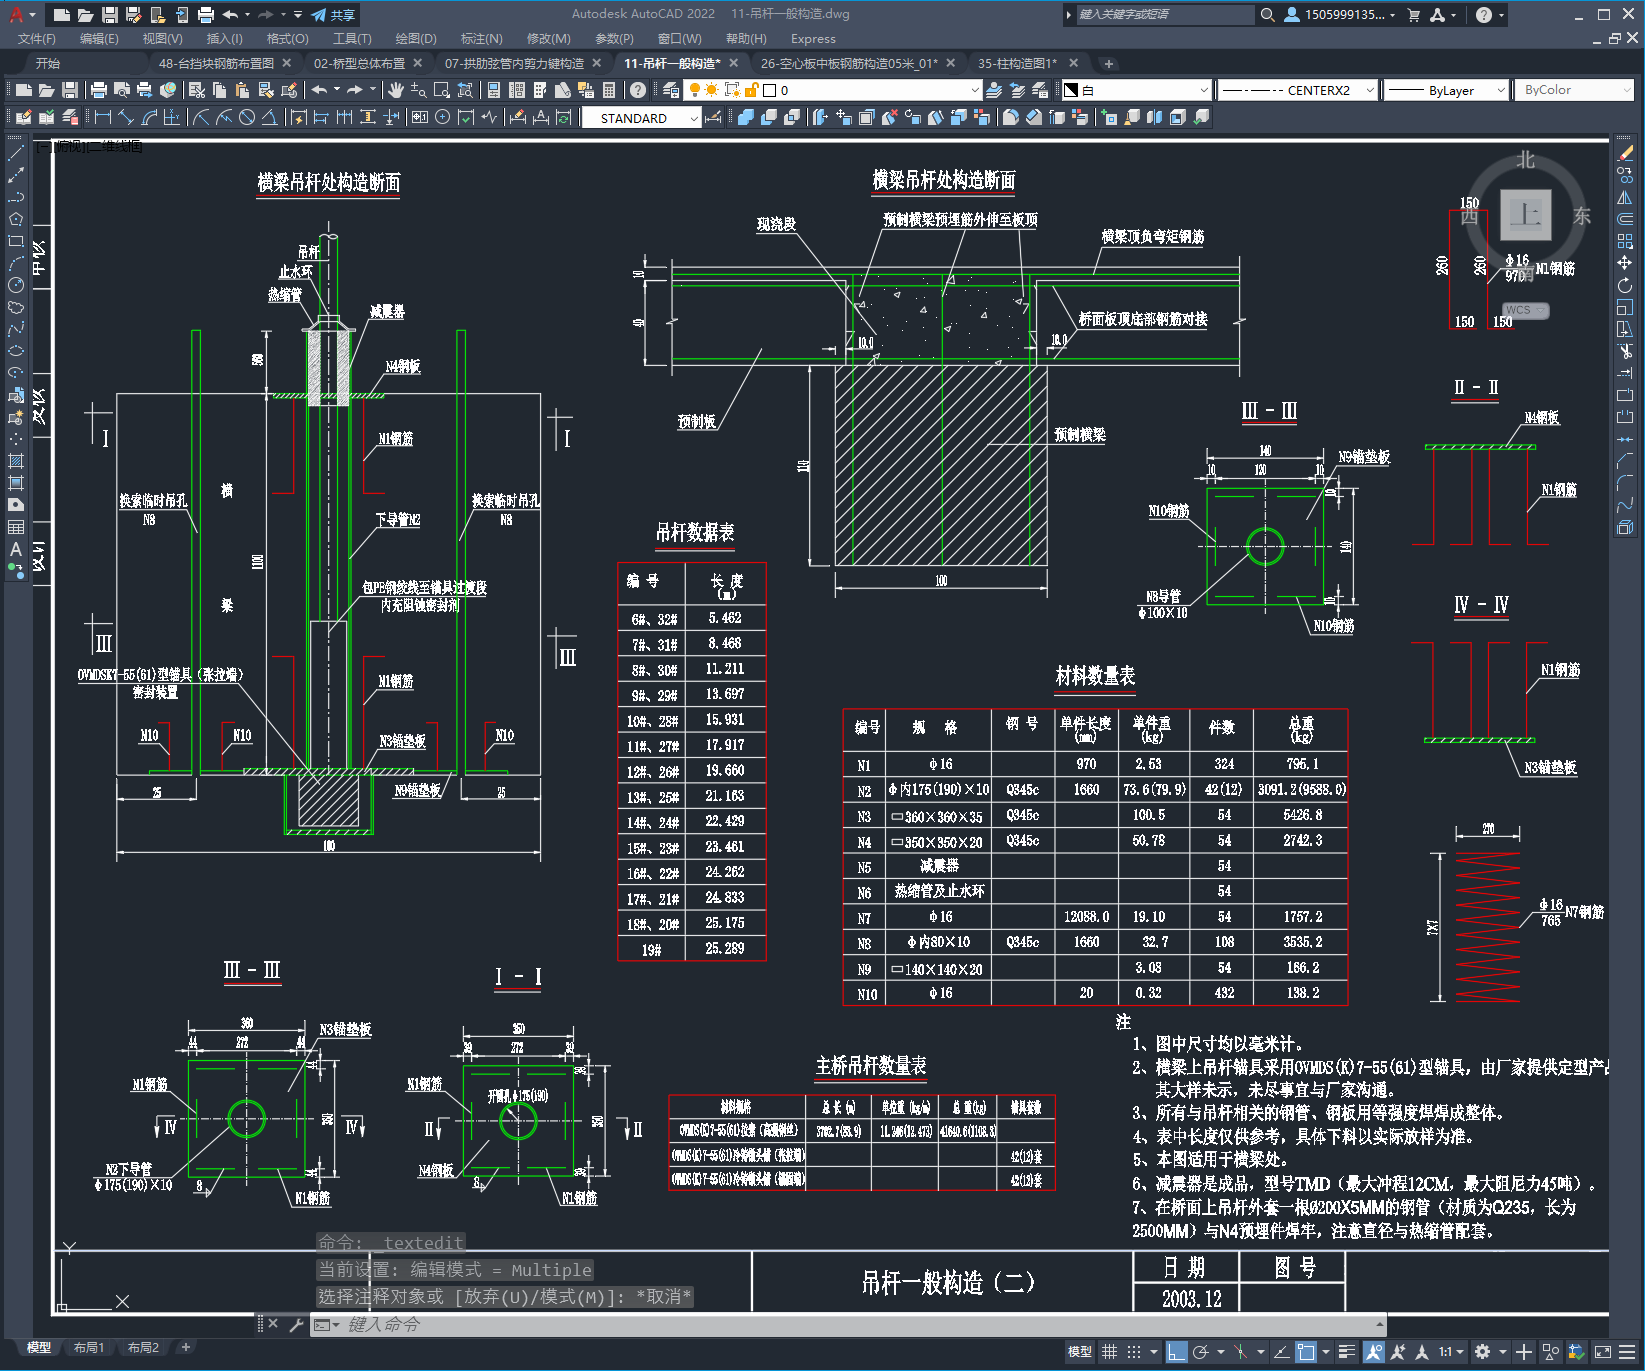Open Layer Properties Manager icon
Screen dimensions: 1645x1371
(x=671, y=90)
